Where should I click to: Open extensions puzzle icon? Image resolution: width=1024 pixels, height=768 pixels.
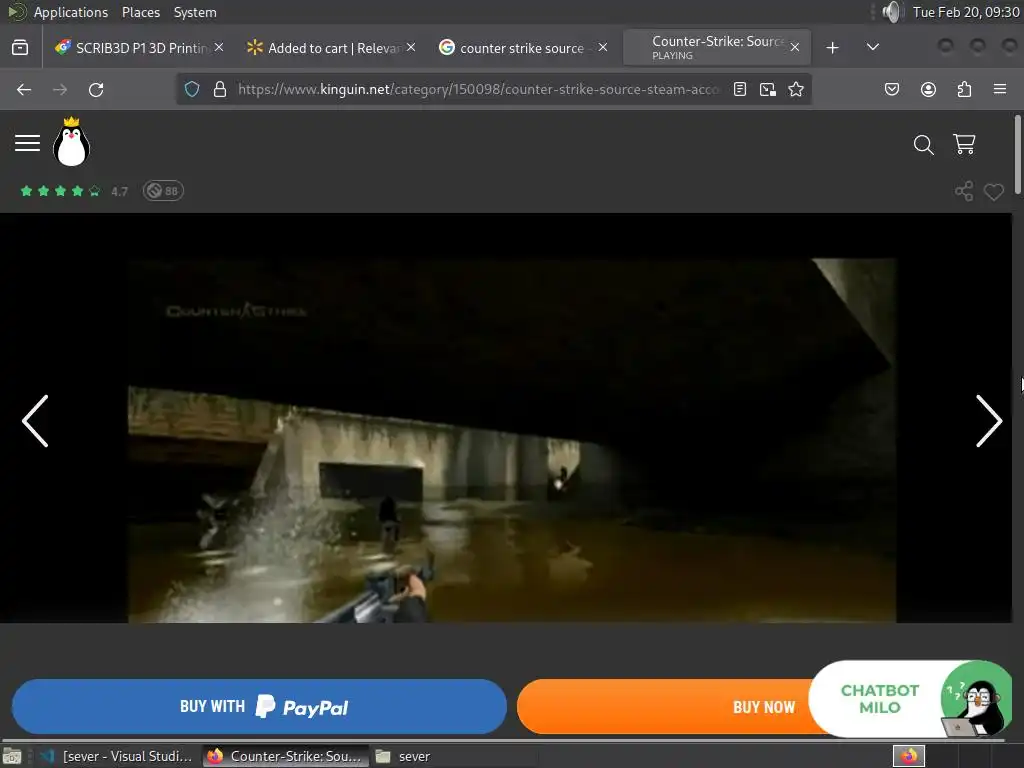964,89
